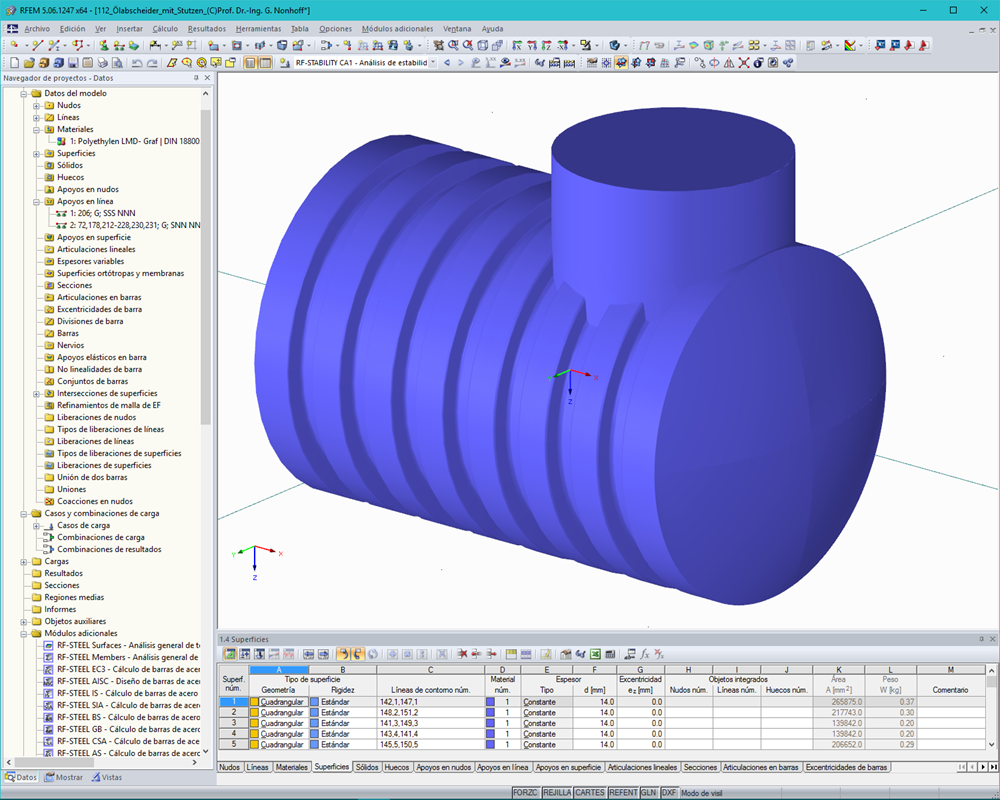Toggle CARTES option in status bar
The image size is (1000, 800).
[x=589, y=792]
